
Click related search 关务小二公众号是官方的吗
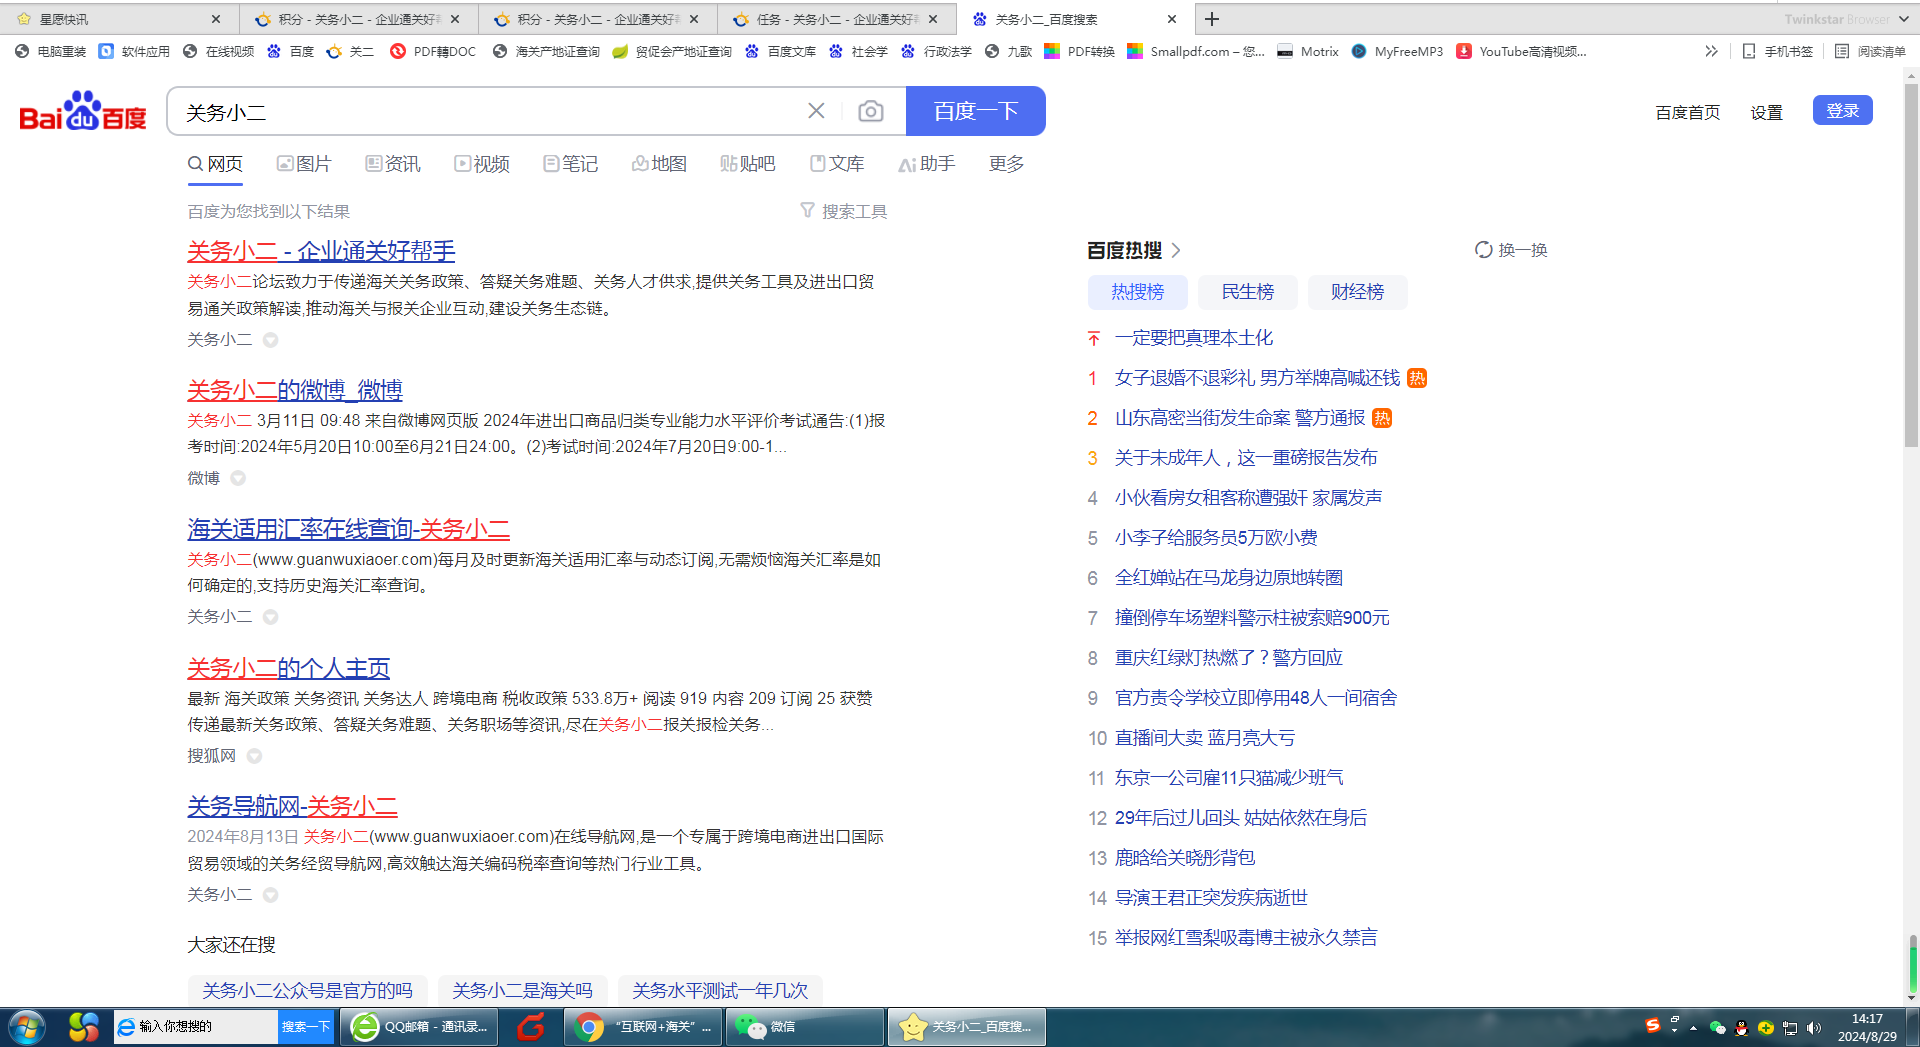(307, 990)
